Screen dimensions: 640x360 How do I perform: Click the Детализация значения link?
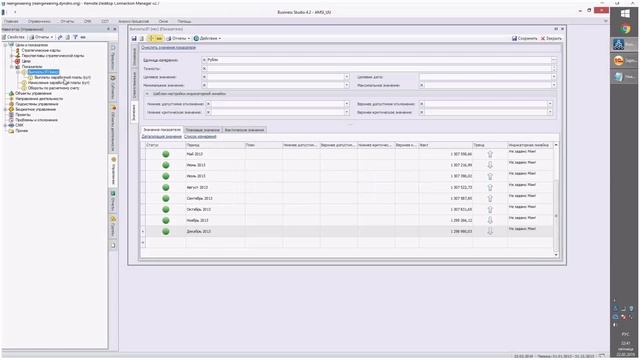[x=161, y=136]
